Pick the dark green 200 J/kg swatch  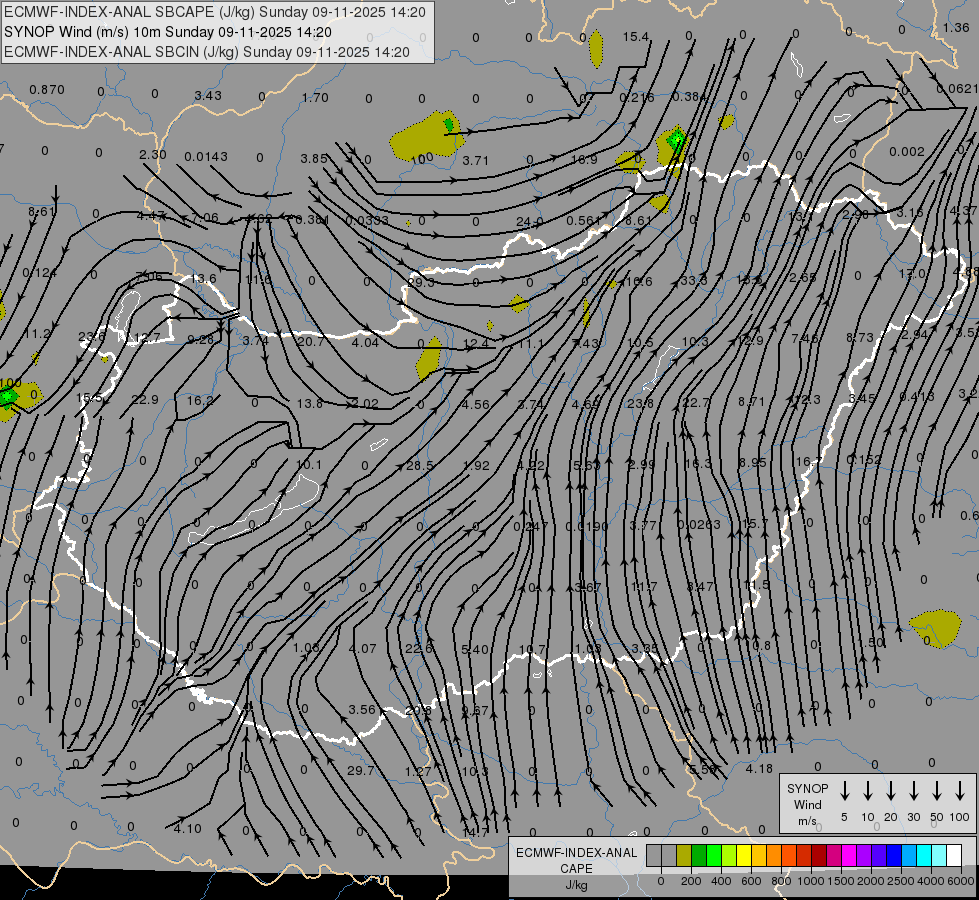click(x=699, y=855)
